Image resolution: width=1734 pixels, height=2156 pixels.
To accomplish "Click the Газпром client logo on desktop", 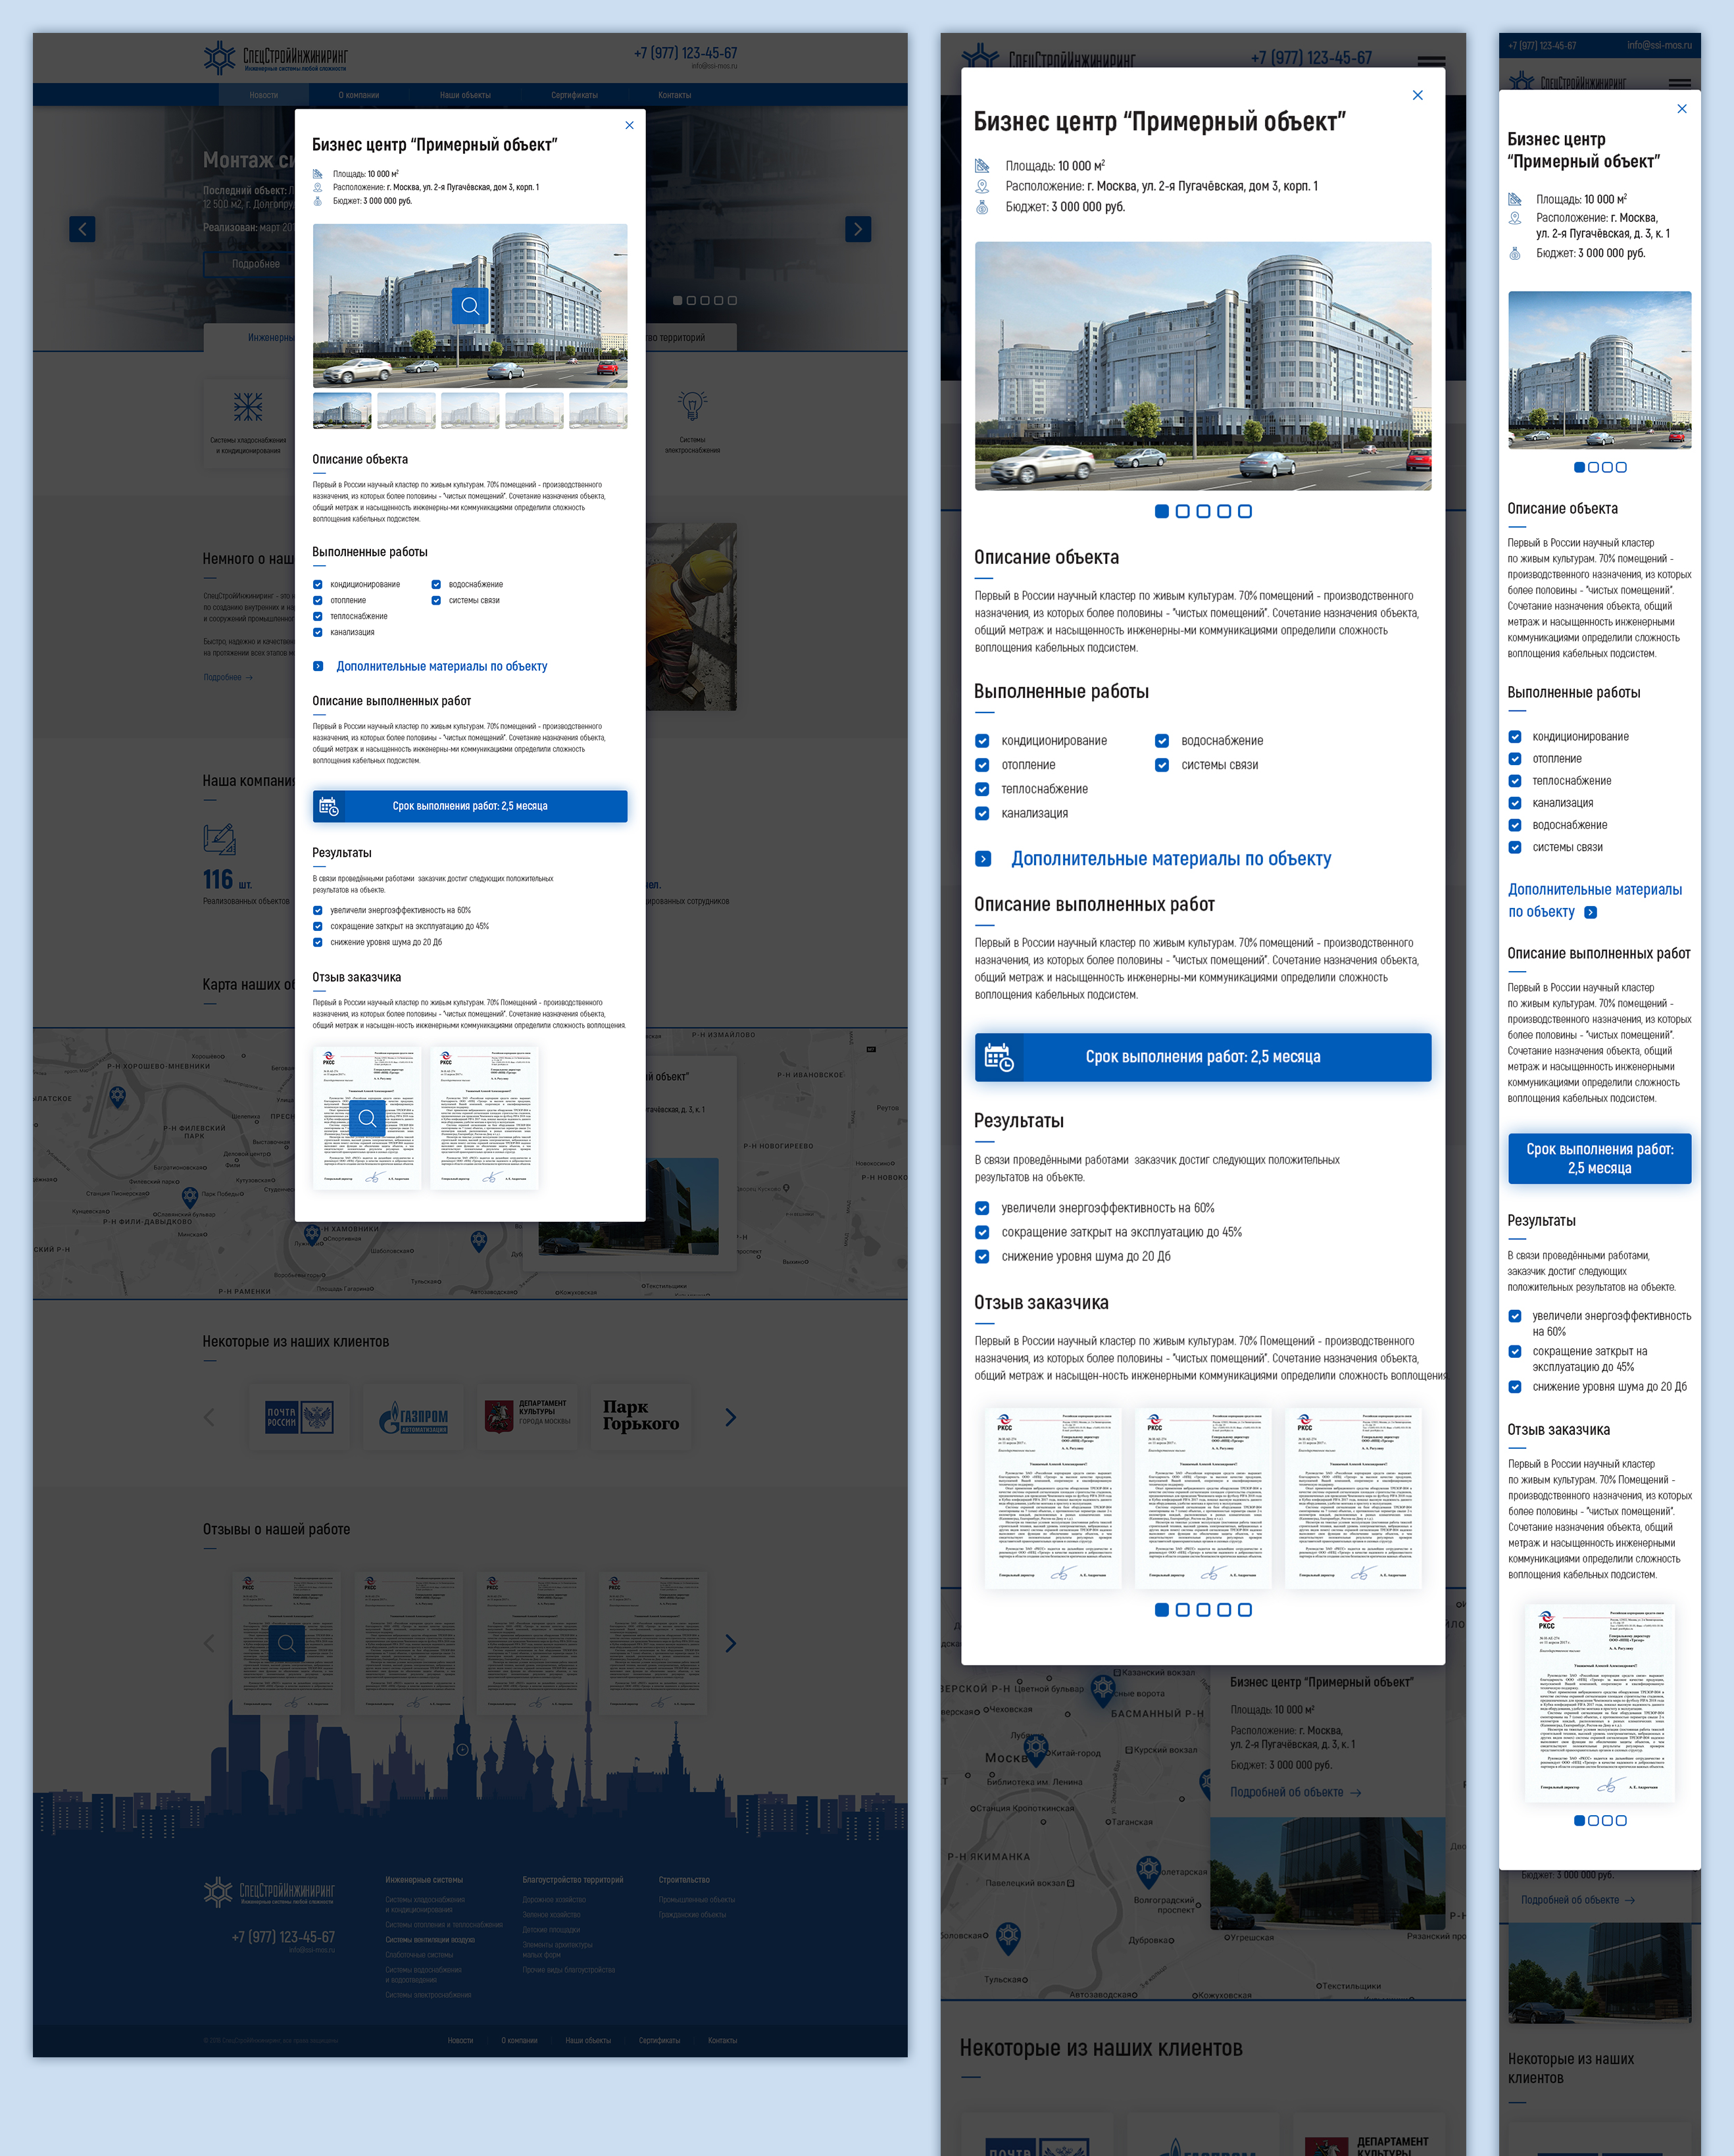I will [413, 1417].
